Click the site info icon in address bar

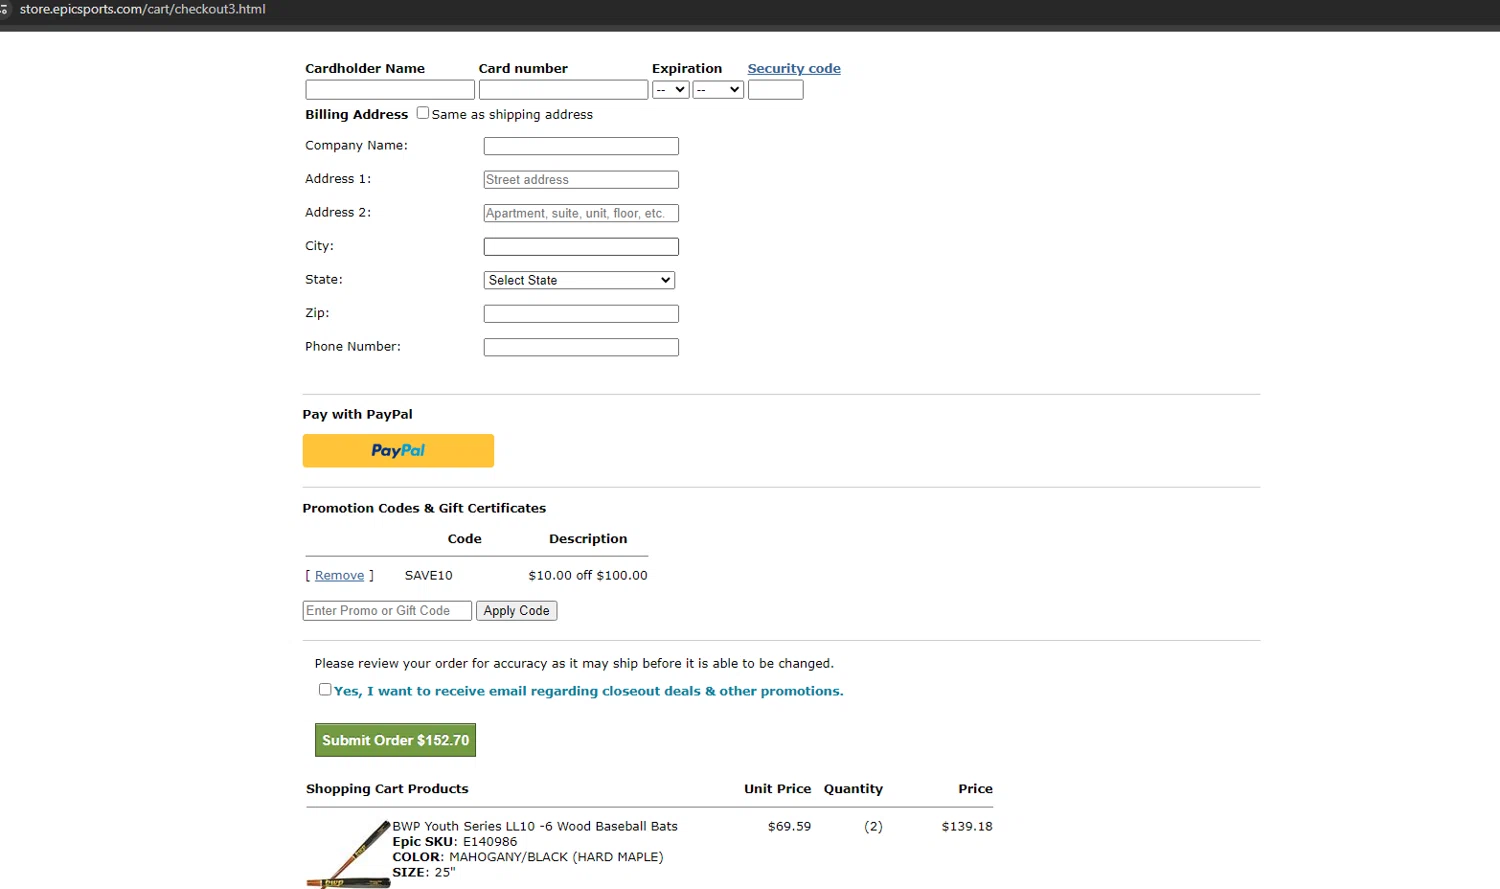[4, 9]
